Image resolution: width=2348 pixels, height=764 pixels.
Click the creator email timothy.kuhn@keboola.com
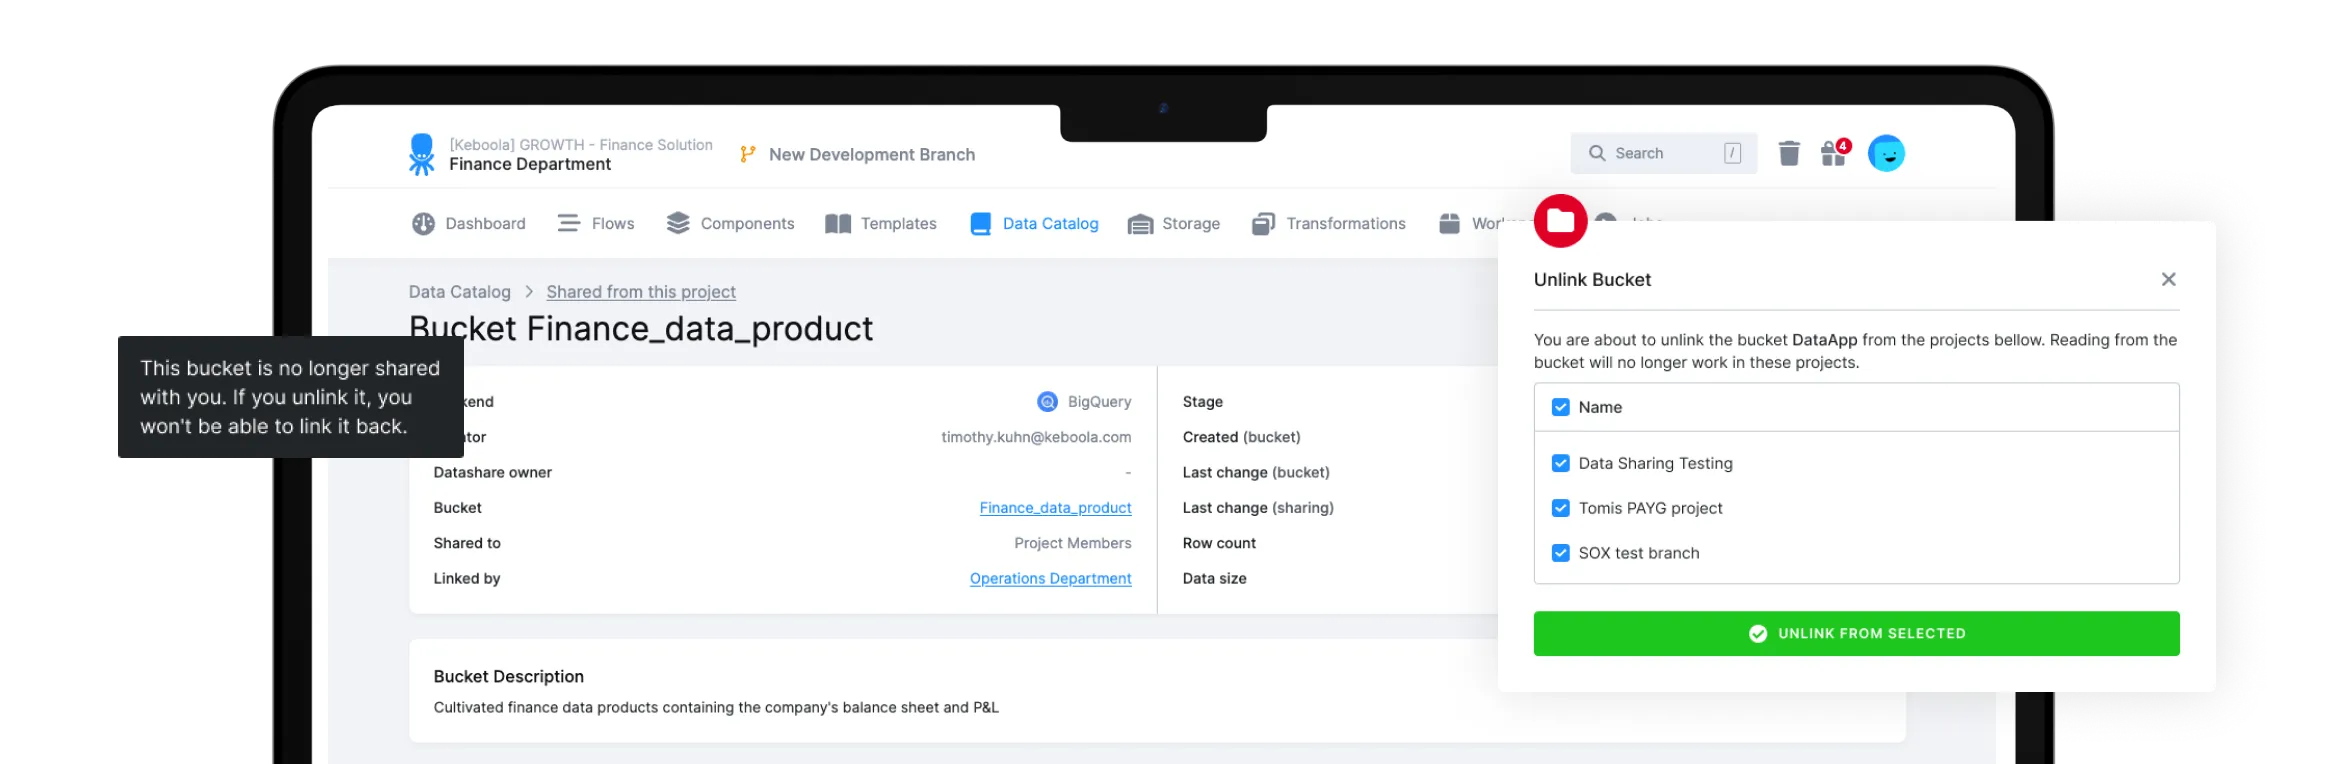[x=1036, y=437]
